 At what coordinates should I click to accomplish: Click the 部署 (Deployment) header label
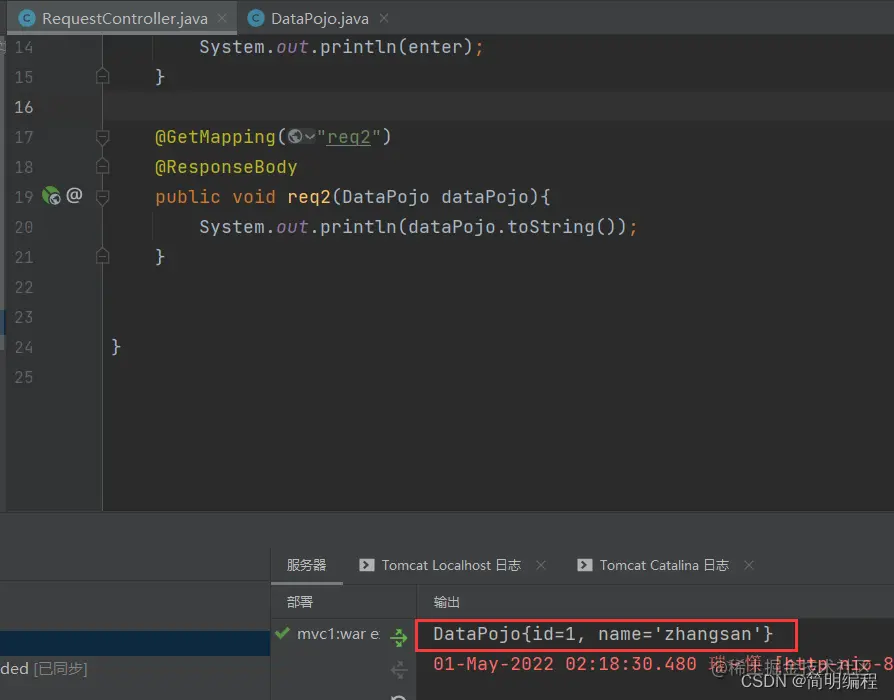300,602
